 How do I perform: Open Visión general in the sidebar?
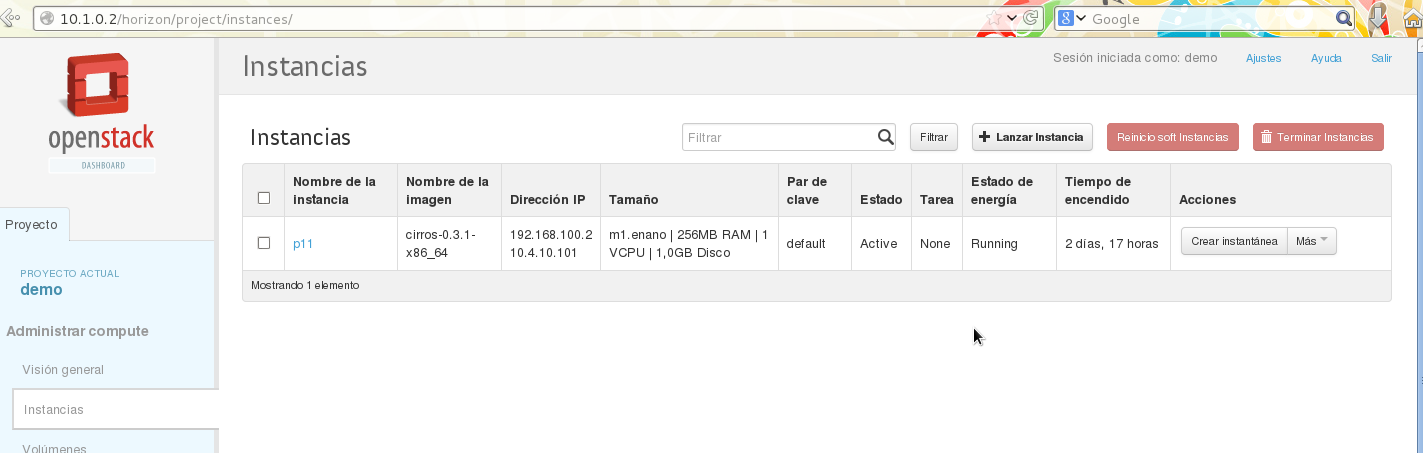pyautogui.click(x=63, y=370)
